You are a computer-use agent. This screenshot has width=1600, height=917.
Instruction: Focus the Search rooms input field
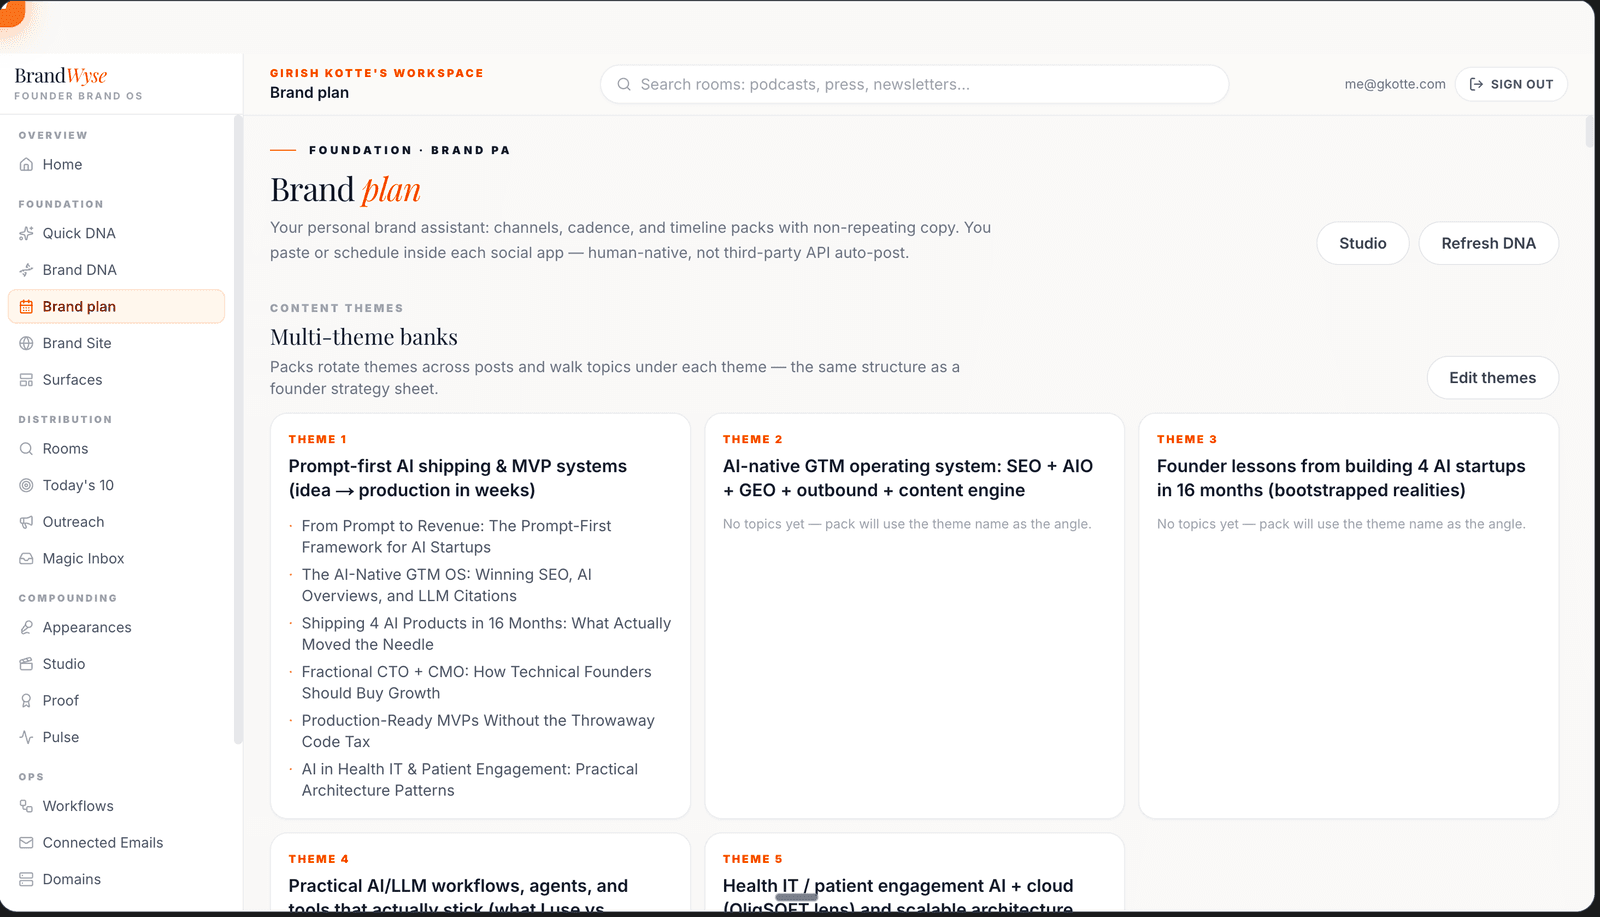click(x=914, y=85)
